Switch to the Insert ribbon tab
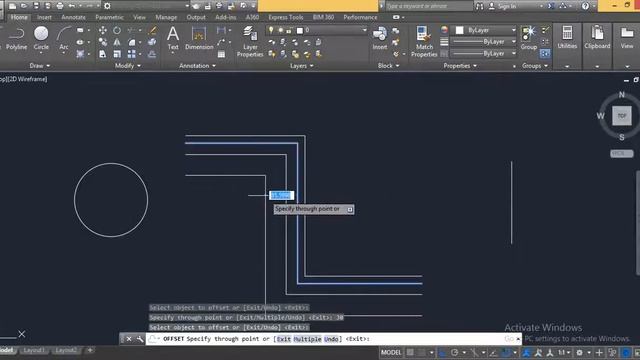The width and height of the screenshot is (640, 360). (x=44, y=17)
